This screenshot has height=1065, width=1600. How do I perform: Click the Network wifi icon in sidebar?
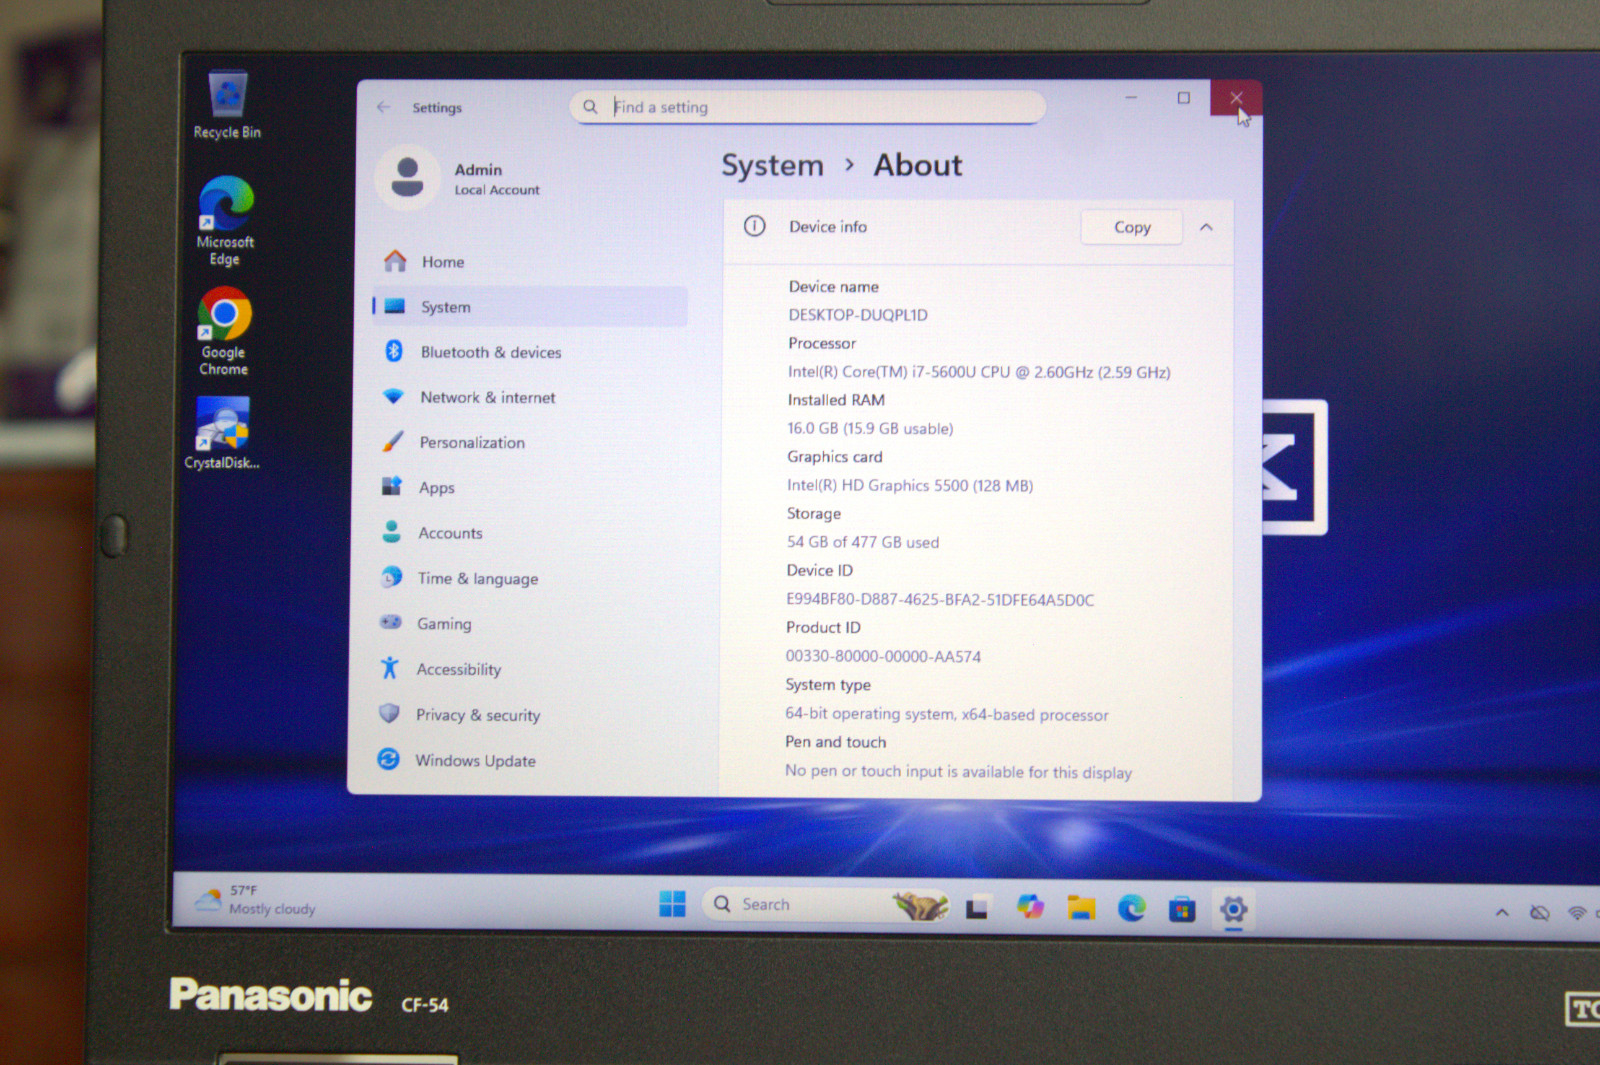click(393, 396)
